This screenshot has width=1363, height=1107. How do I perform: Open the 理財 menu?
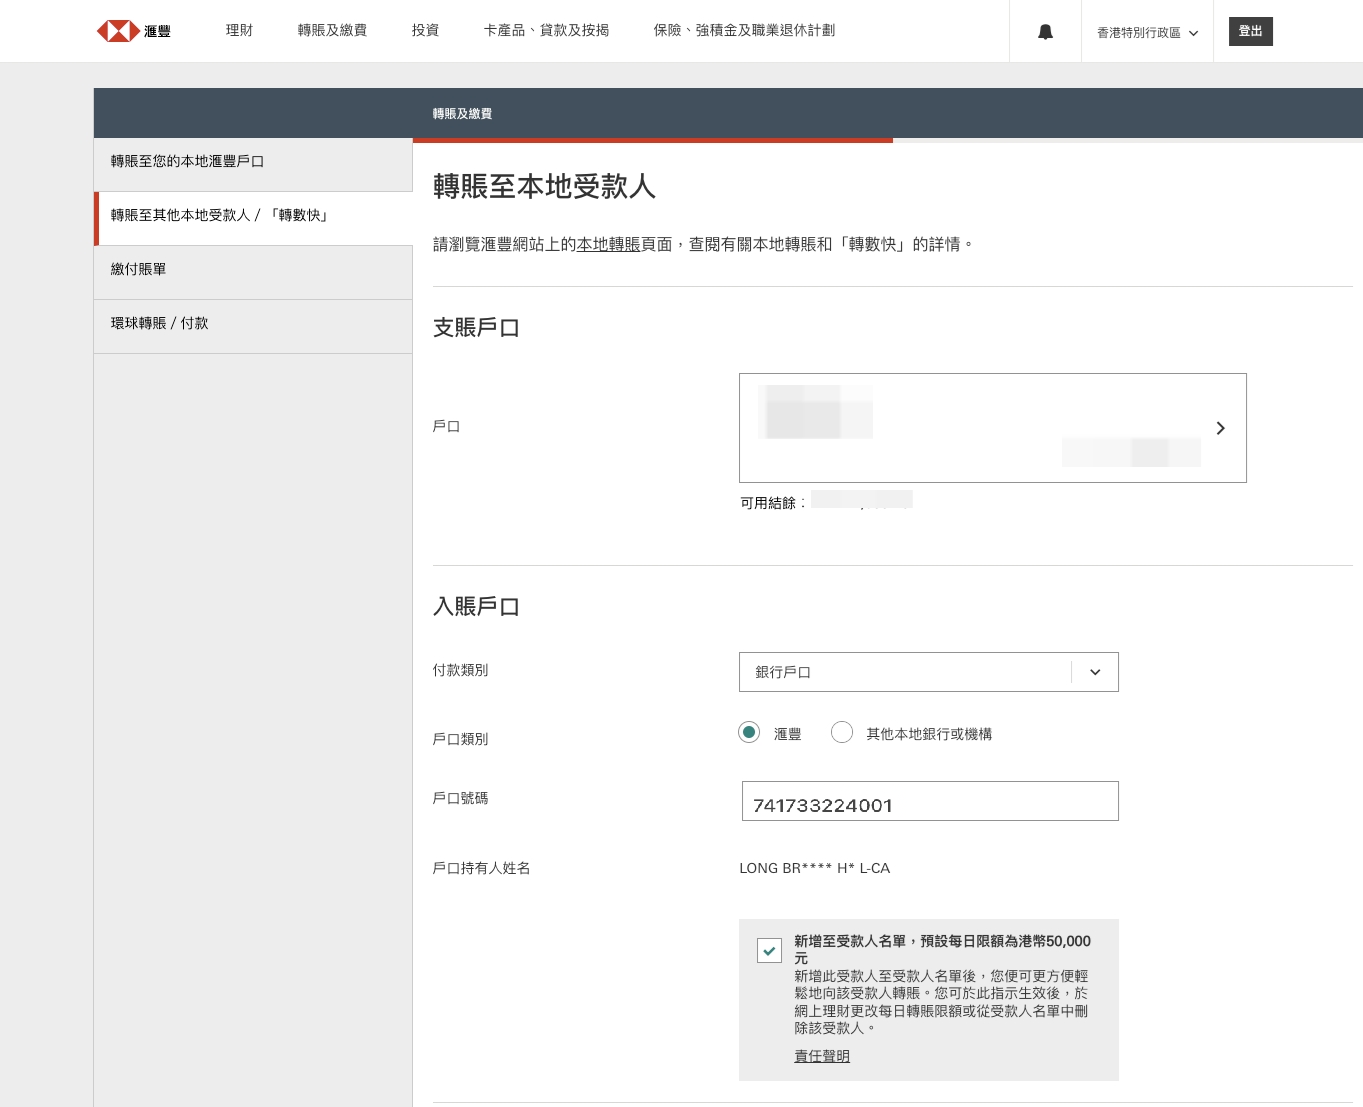[239, 31]
